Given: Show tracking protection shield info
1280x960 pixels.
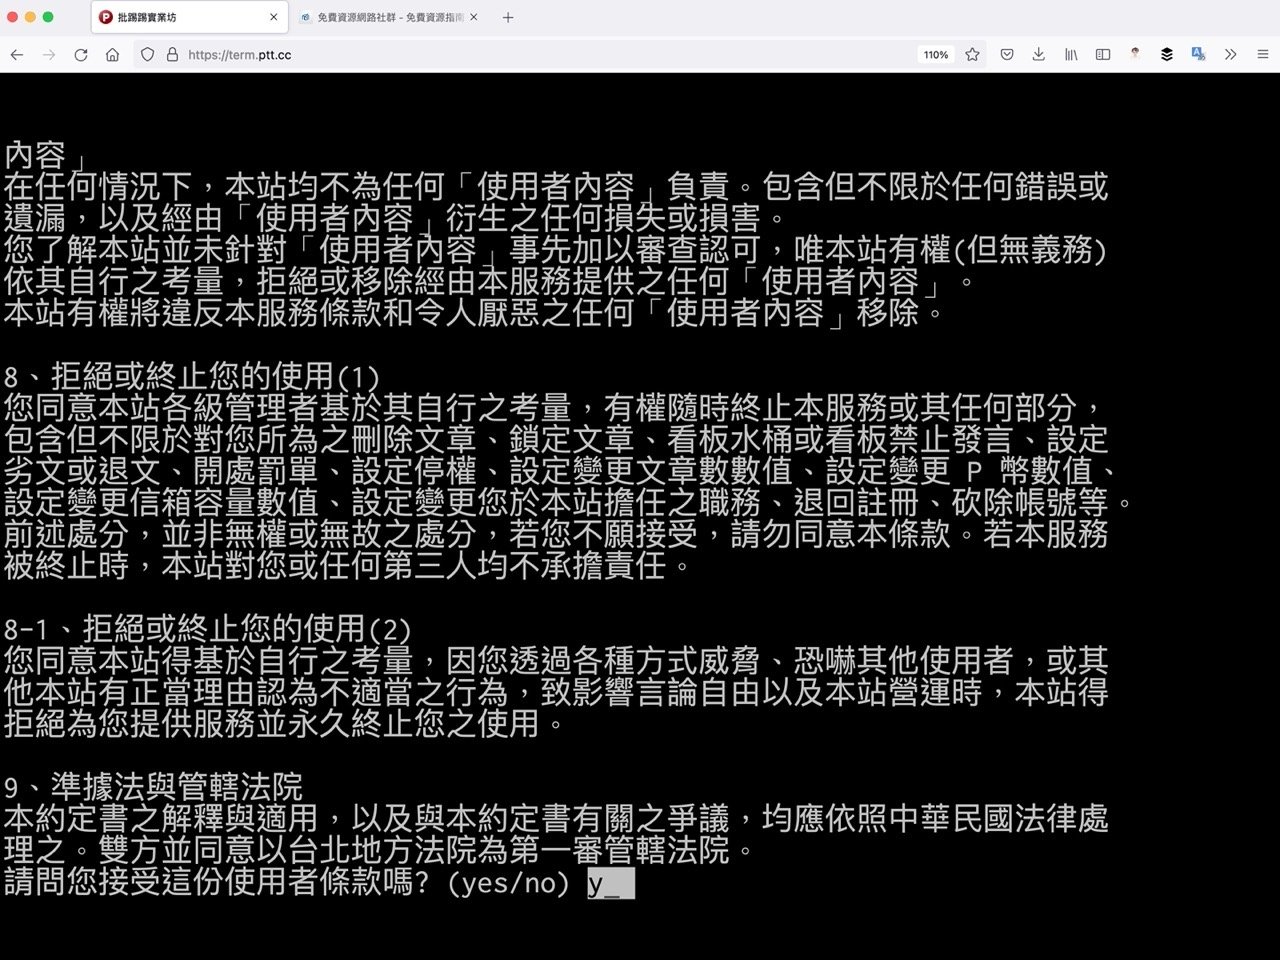Looking at the screenshot, I should [x=147, y=55].
